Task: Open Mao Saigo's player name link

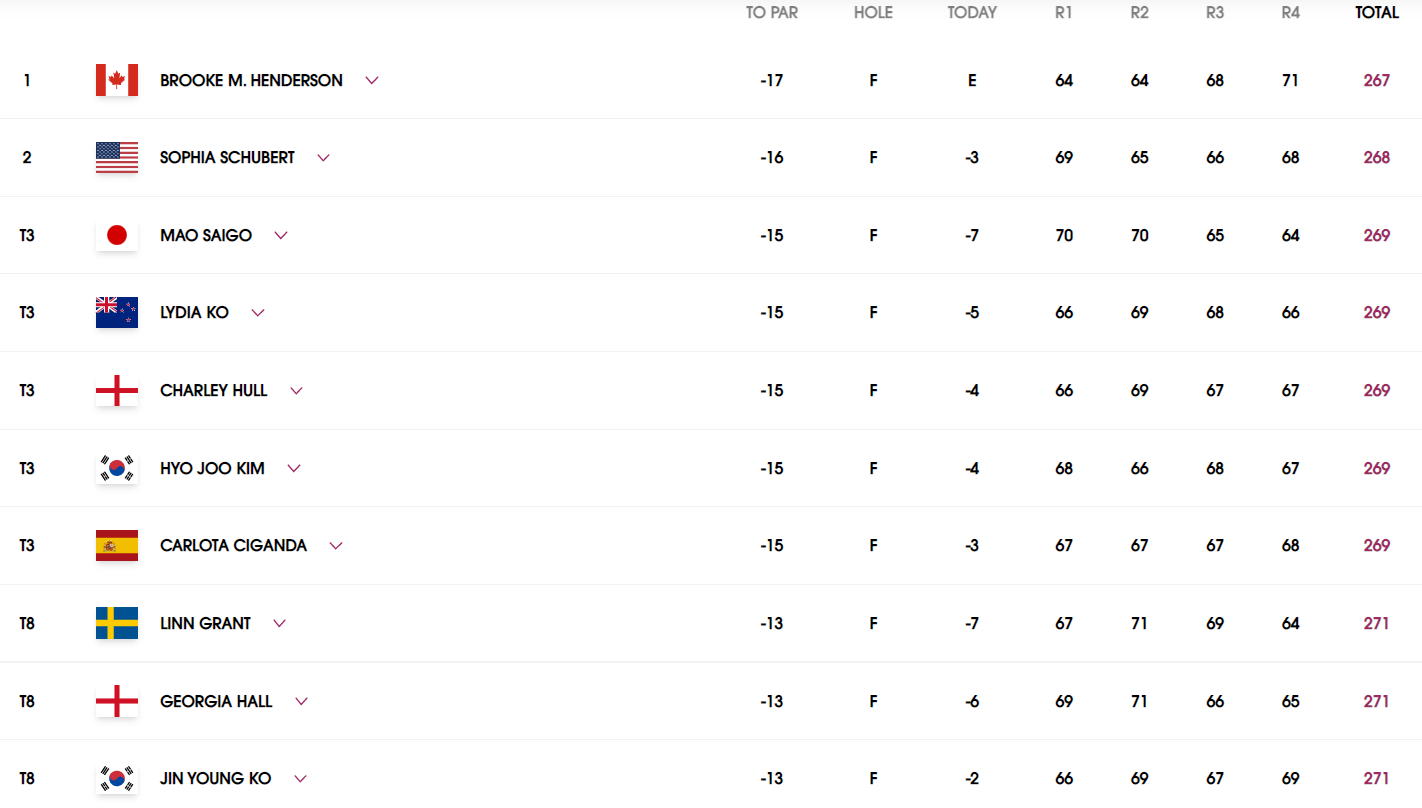Action: pyautogui.click(x=206, y=235)
